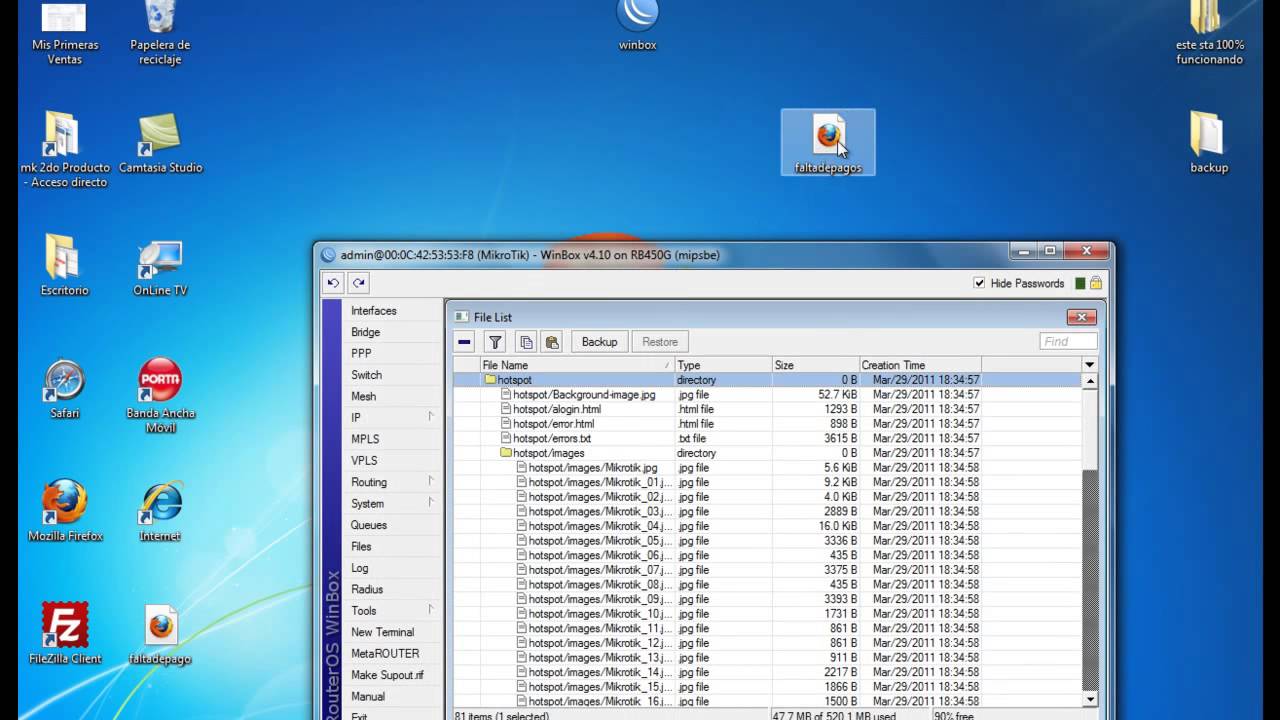Click the filter funnel icon in File List

495,342
